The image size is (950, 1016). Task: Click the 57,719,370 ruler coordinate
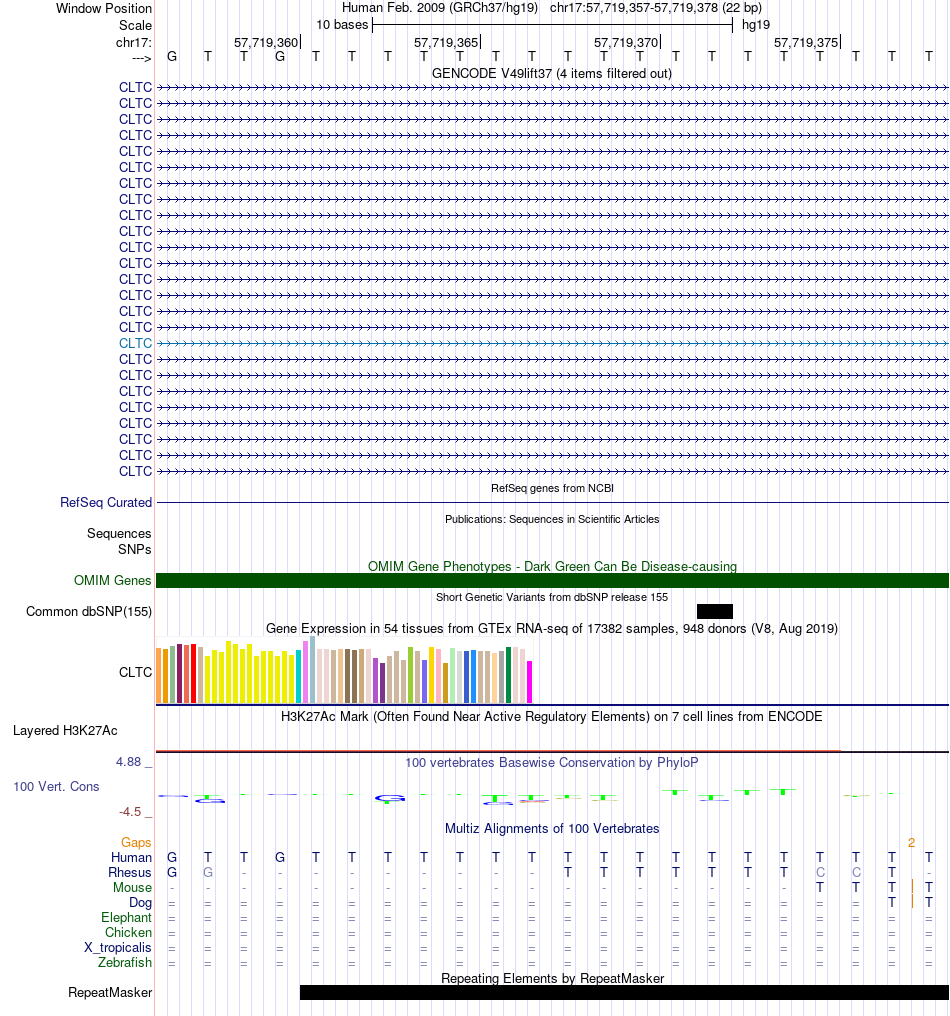coord(626,43)
